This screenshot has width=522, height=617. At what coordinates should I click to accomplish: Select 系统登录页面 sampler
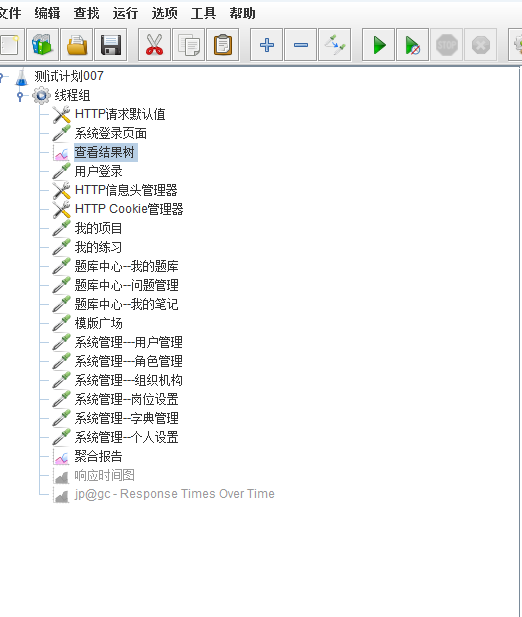coord(111,133)
